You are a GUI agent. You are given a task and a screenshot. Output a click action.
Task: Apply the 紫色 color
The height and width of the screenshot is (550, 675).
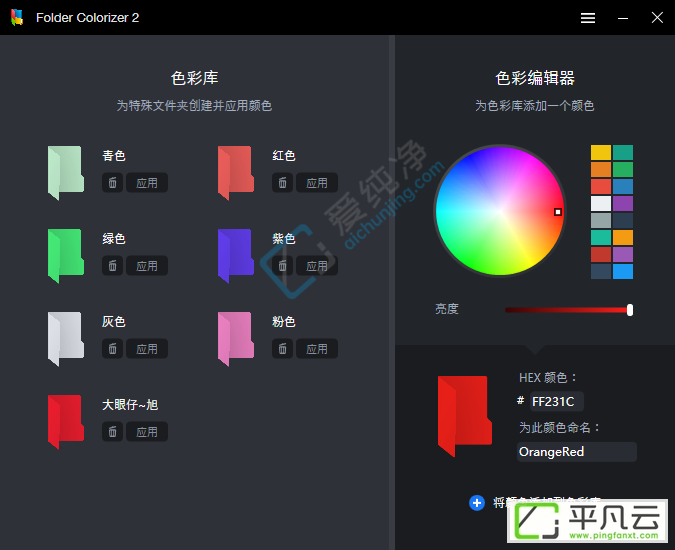317,266
